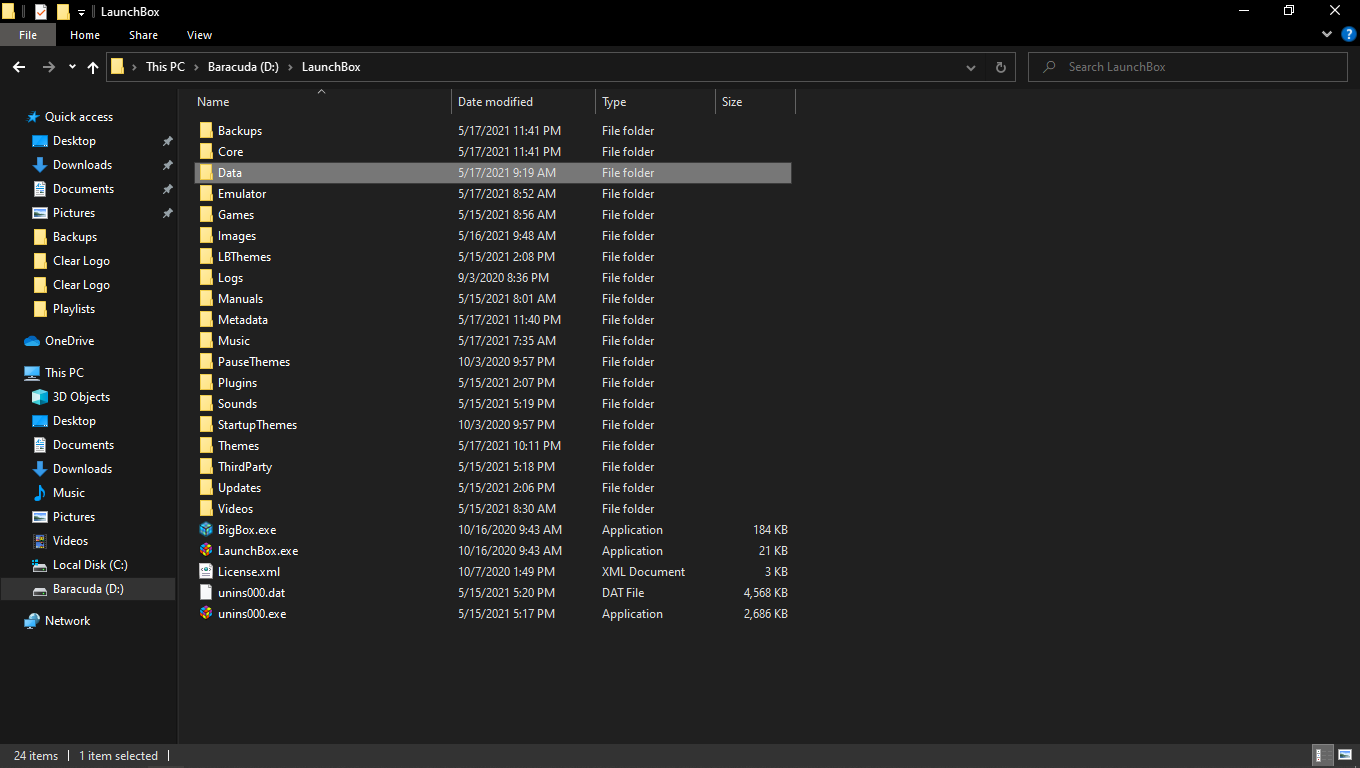Select the StartupThemes folder
This screenshot has width=1360, height=768.
click(x=257, y=425)
